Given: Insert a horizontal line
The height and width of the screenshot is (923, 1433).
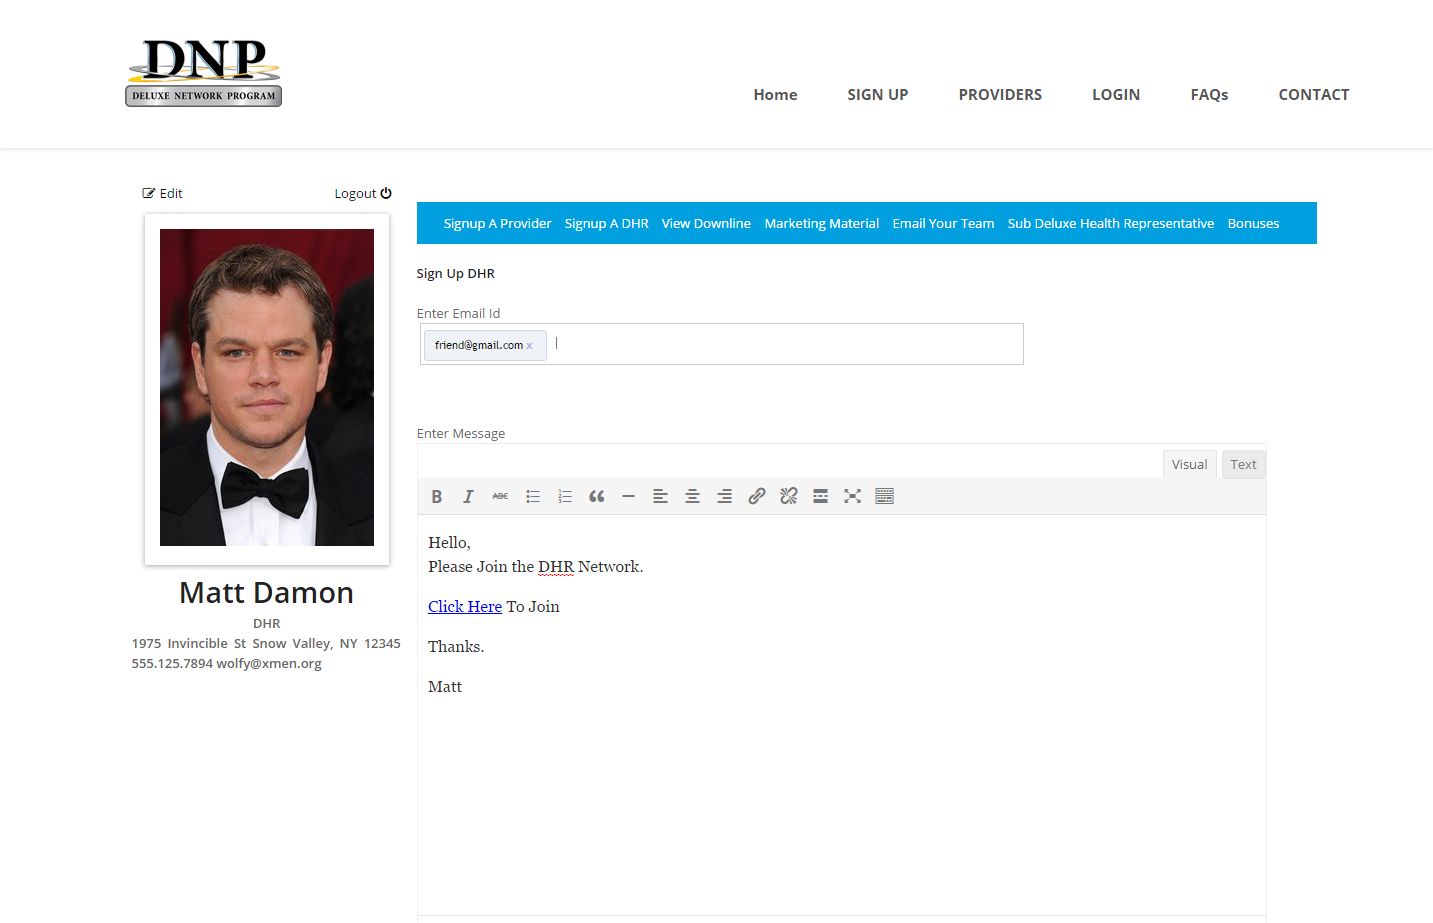Looking at the screenshot, I should click(x=628, y=496).
